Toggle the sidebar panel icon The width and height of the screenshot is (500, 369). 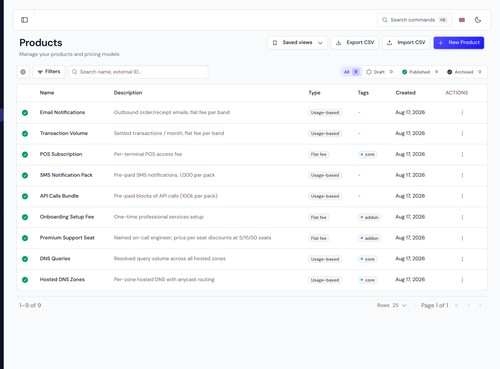click(24, 20)
